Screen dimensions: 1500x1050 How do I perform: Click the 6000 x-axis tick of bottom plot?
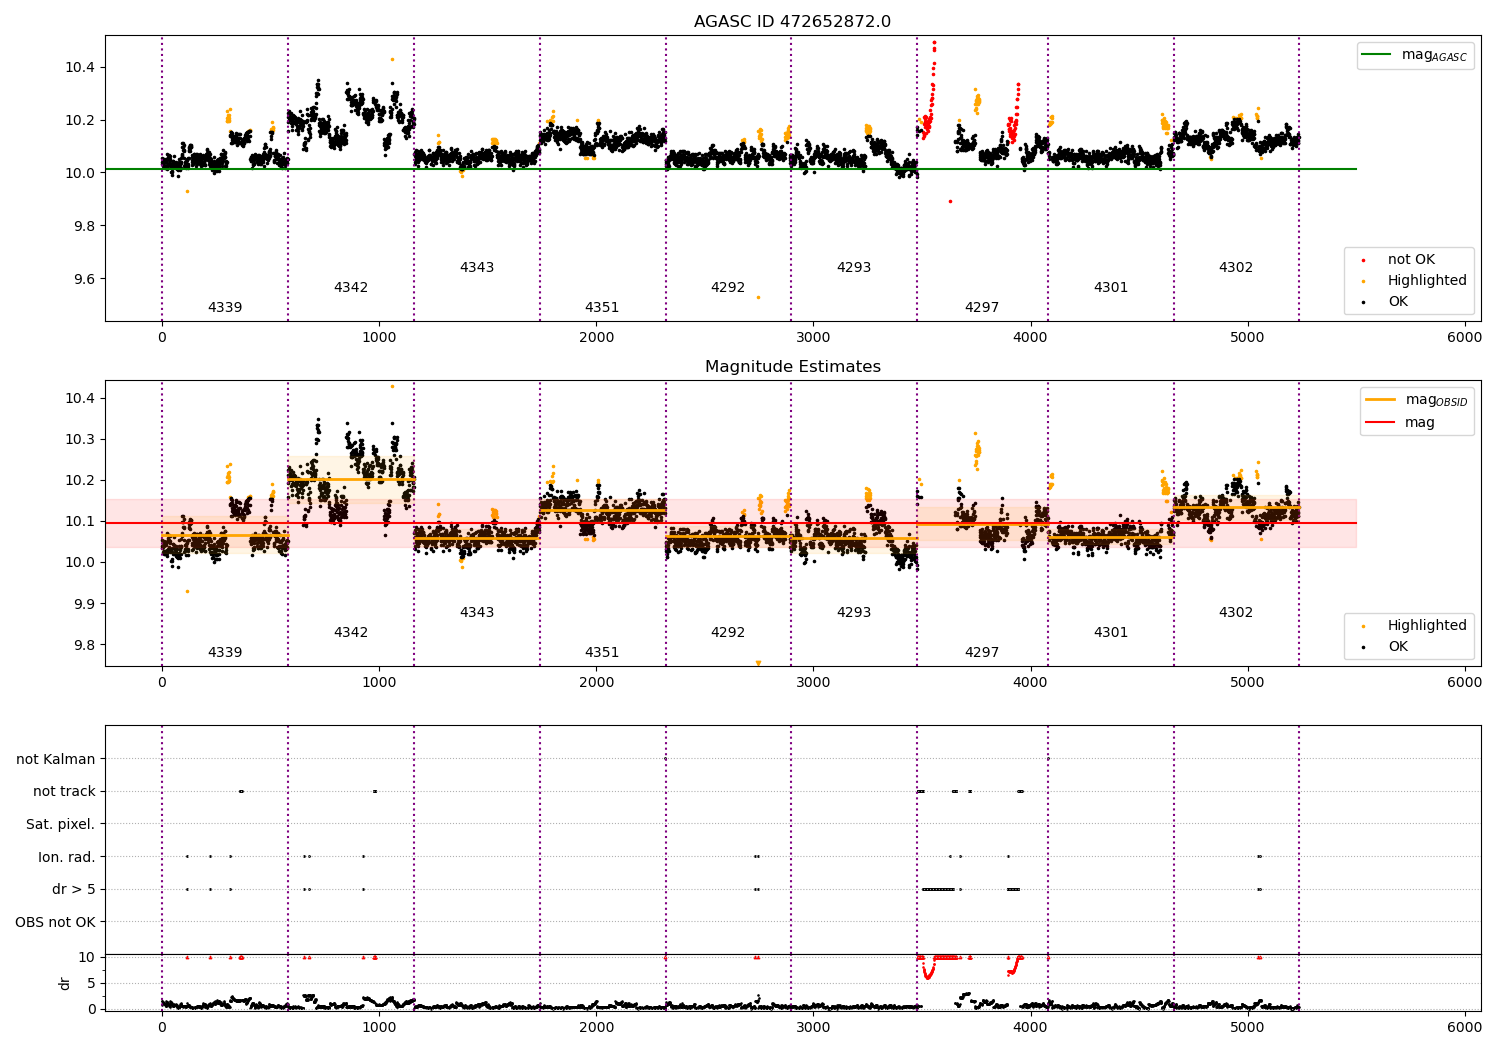1465,1027
